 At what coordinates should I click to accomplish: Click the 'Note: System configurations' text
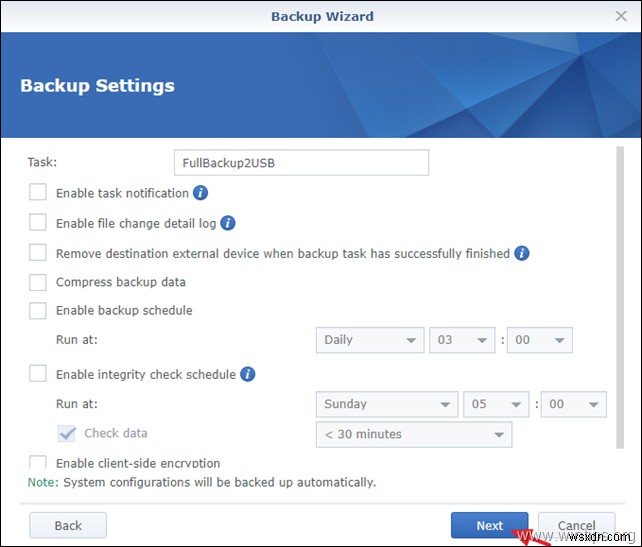202,482
